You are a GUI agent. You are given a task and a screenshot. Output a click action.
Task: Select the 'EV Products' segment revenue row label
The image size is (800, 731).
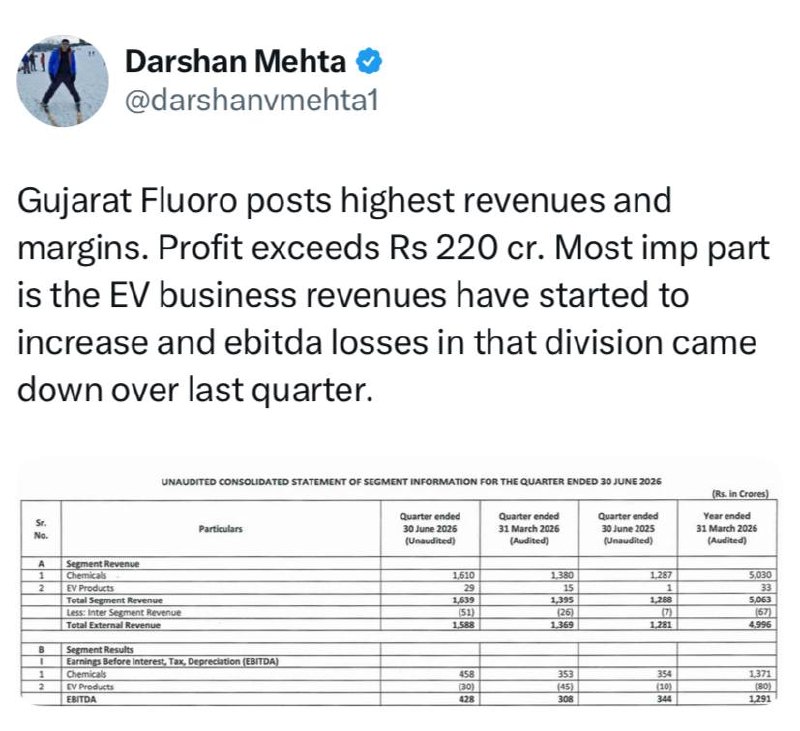[x=90, y=588]
